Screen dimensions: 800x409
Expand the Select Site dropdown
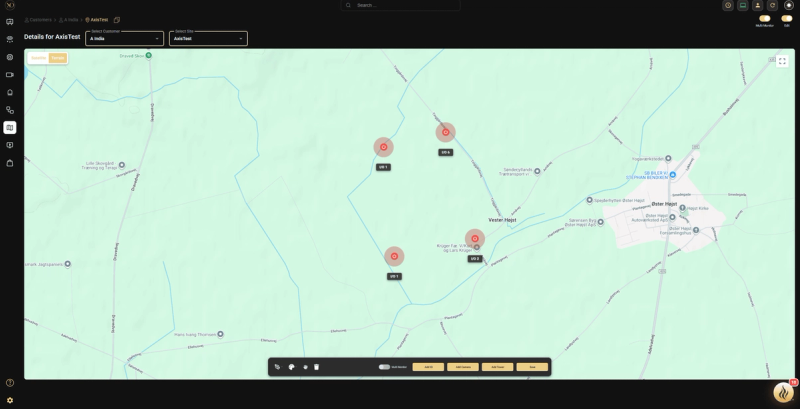(x=208, y=39)
